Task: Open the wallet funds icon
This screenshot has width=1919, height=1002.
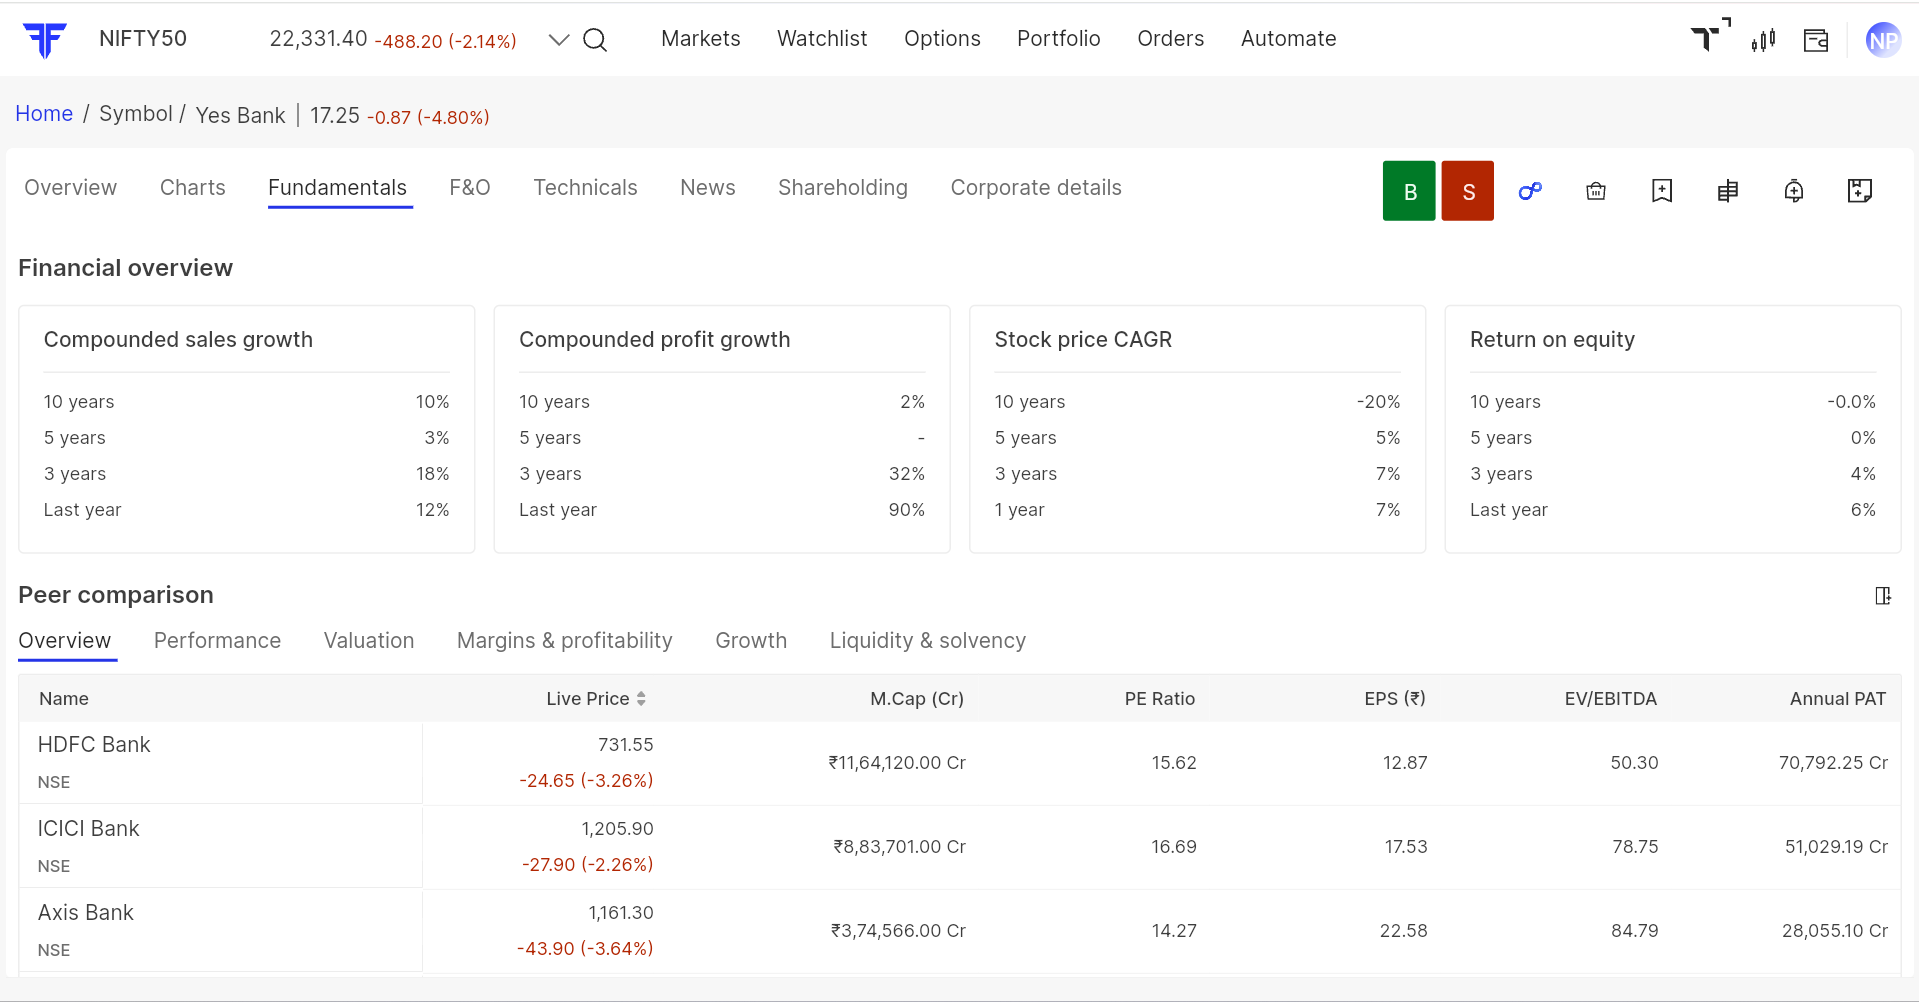Action: [x=1815, y=40]
